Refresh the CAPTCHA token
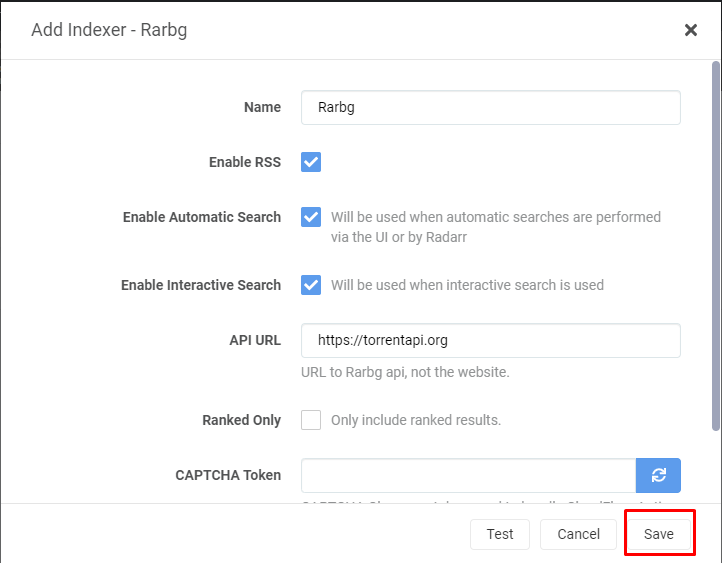Image resolution: width=722 pixels, height=563 pixels. (658, 475)
